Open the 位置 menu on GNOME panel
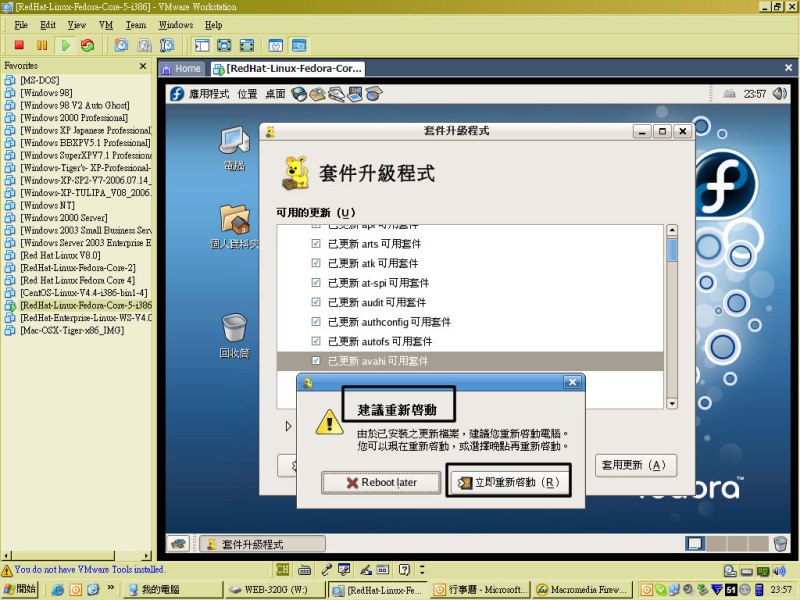 [247, 94]
